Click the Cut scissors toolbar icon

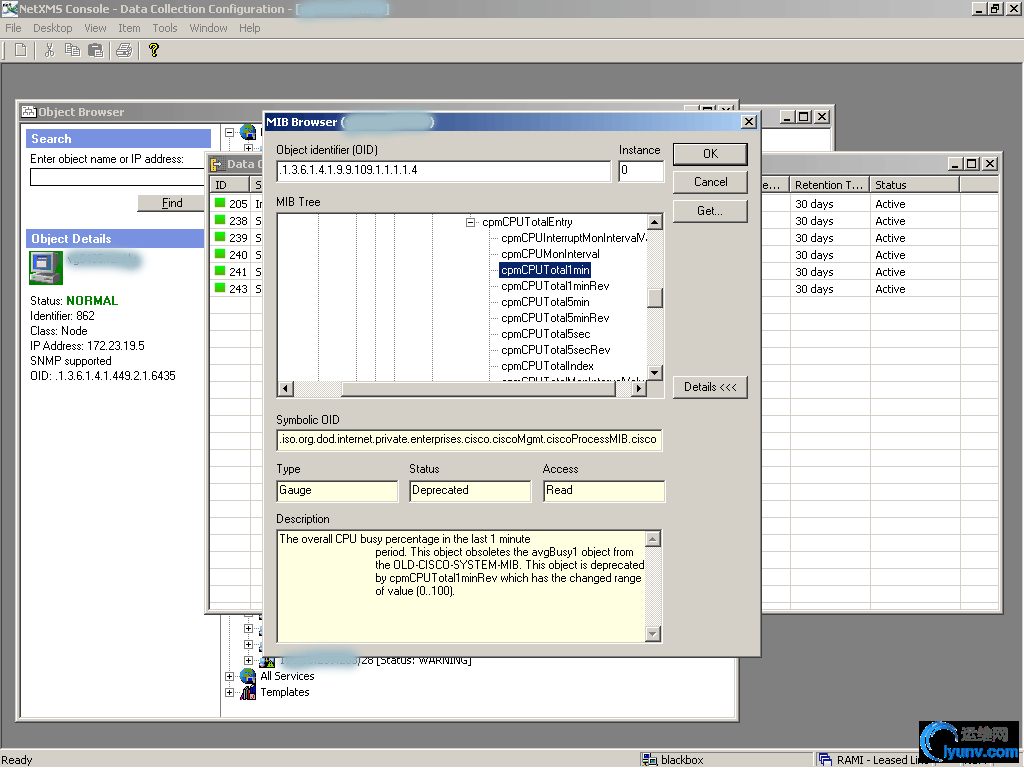pyautogui.click(x=49, y=50)
